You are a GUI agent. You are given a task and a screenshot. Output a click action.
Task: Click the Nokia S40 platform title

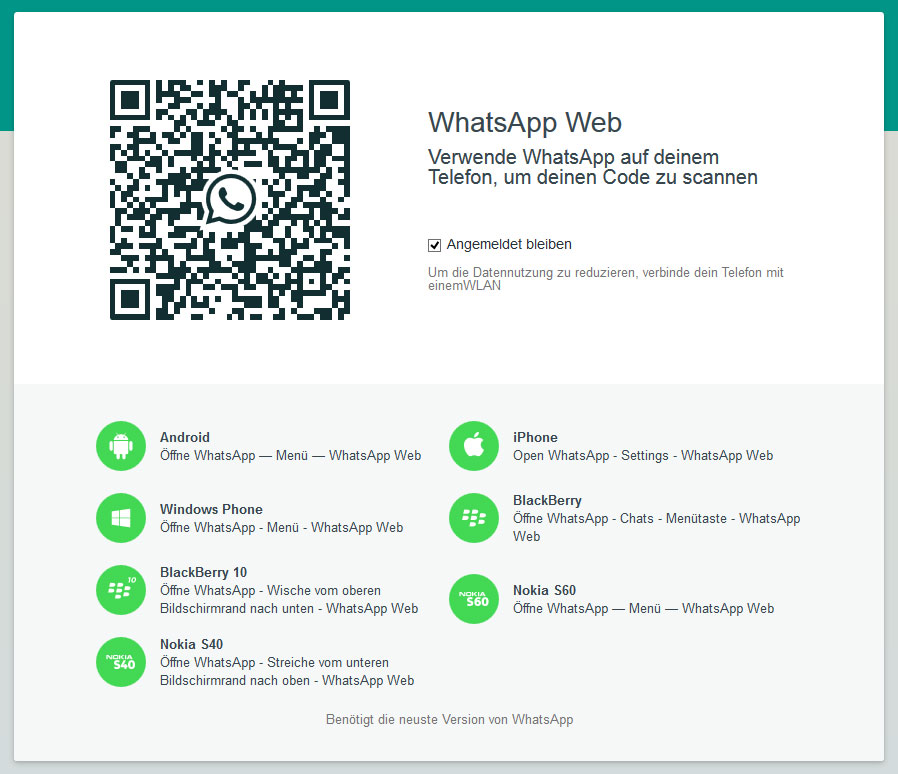pos(191,644)
